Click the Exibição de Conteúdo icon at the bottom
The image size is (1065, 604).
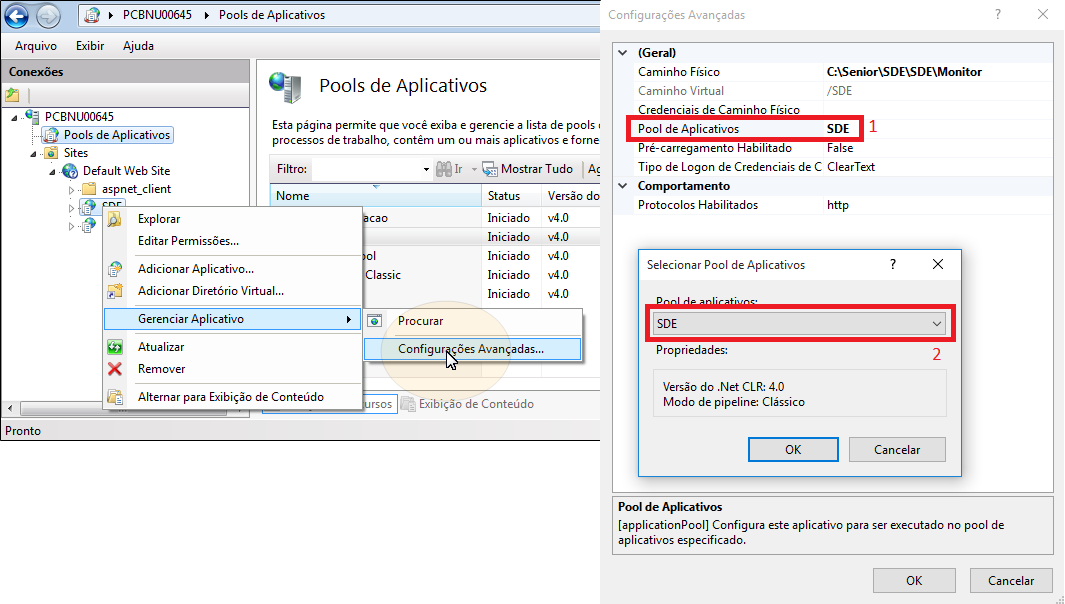408,404
